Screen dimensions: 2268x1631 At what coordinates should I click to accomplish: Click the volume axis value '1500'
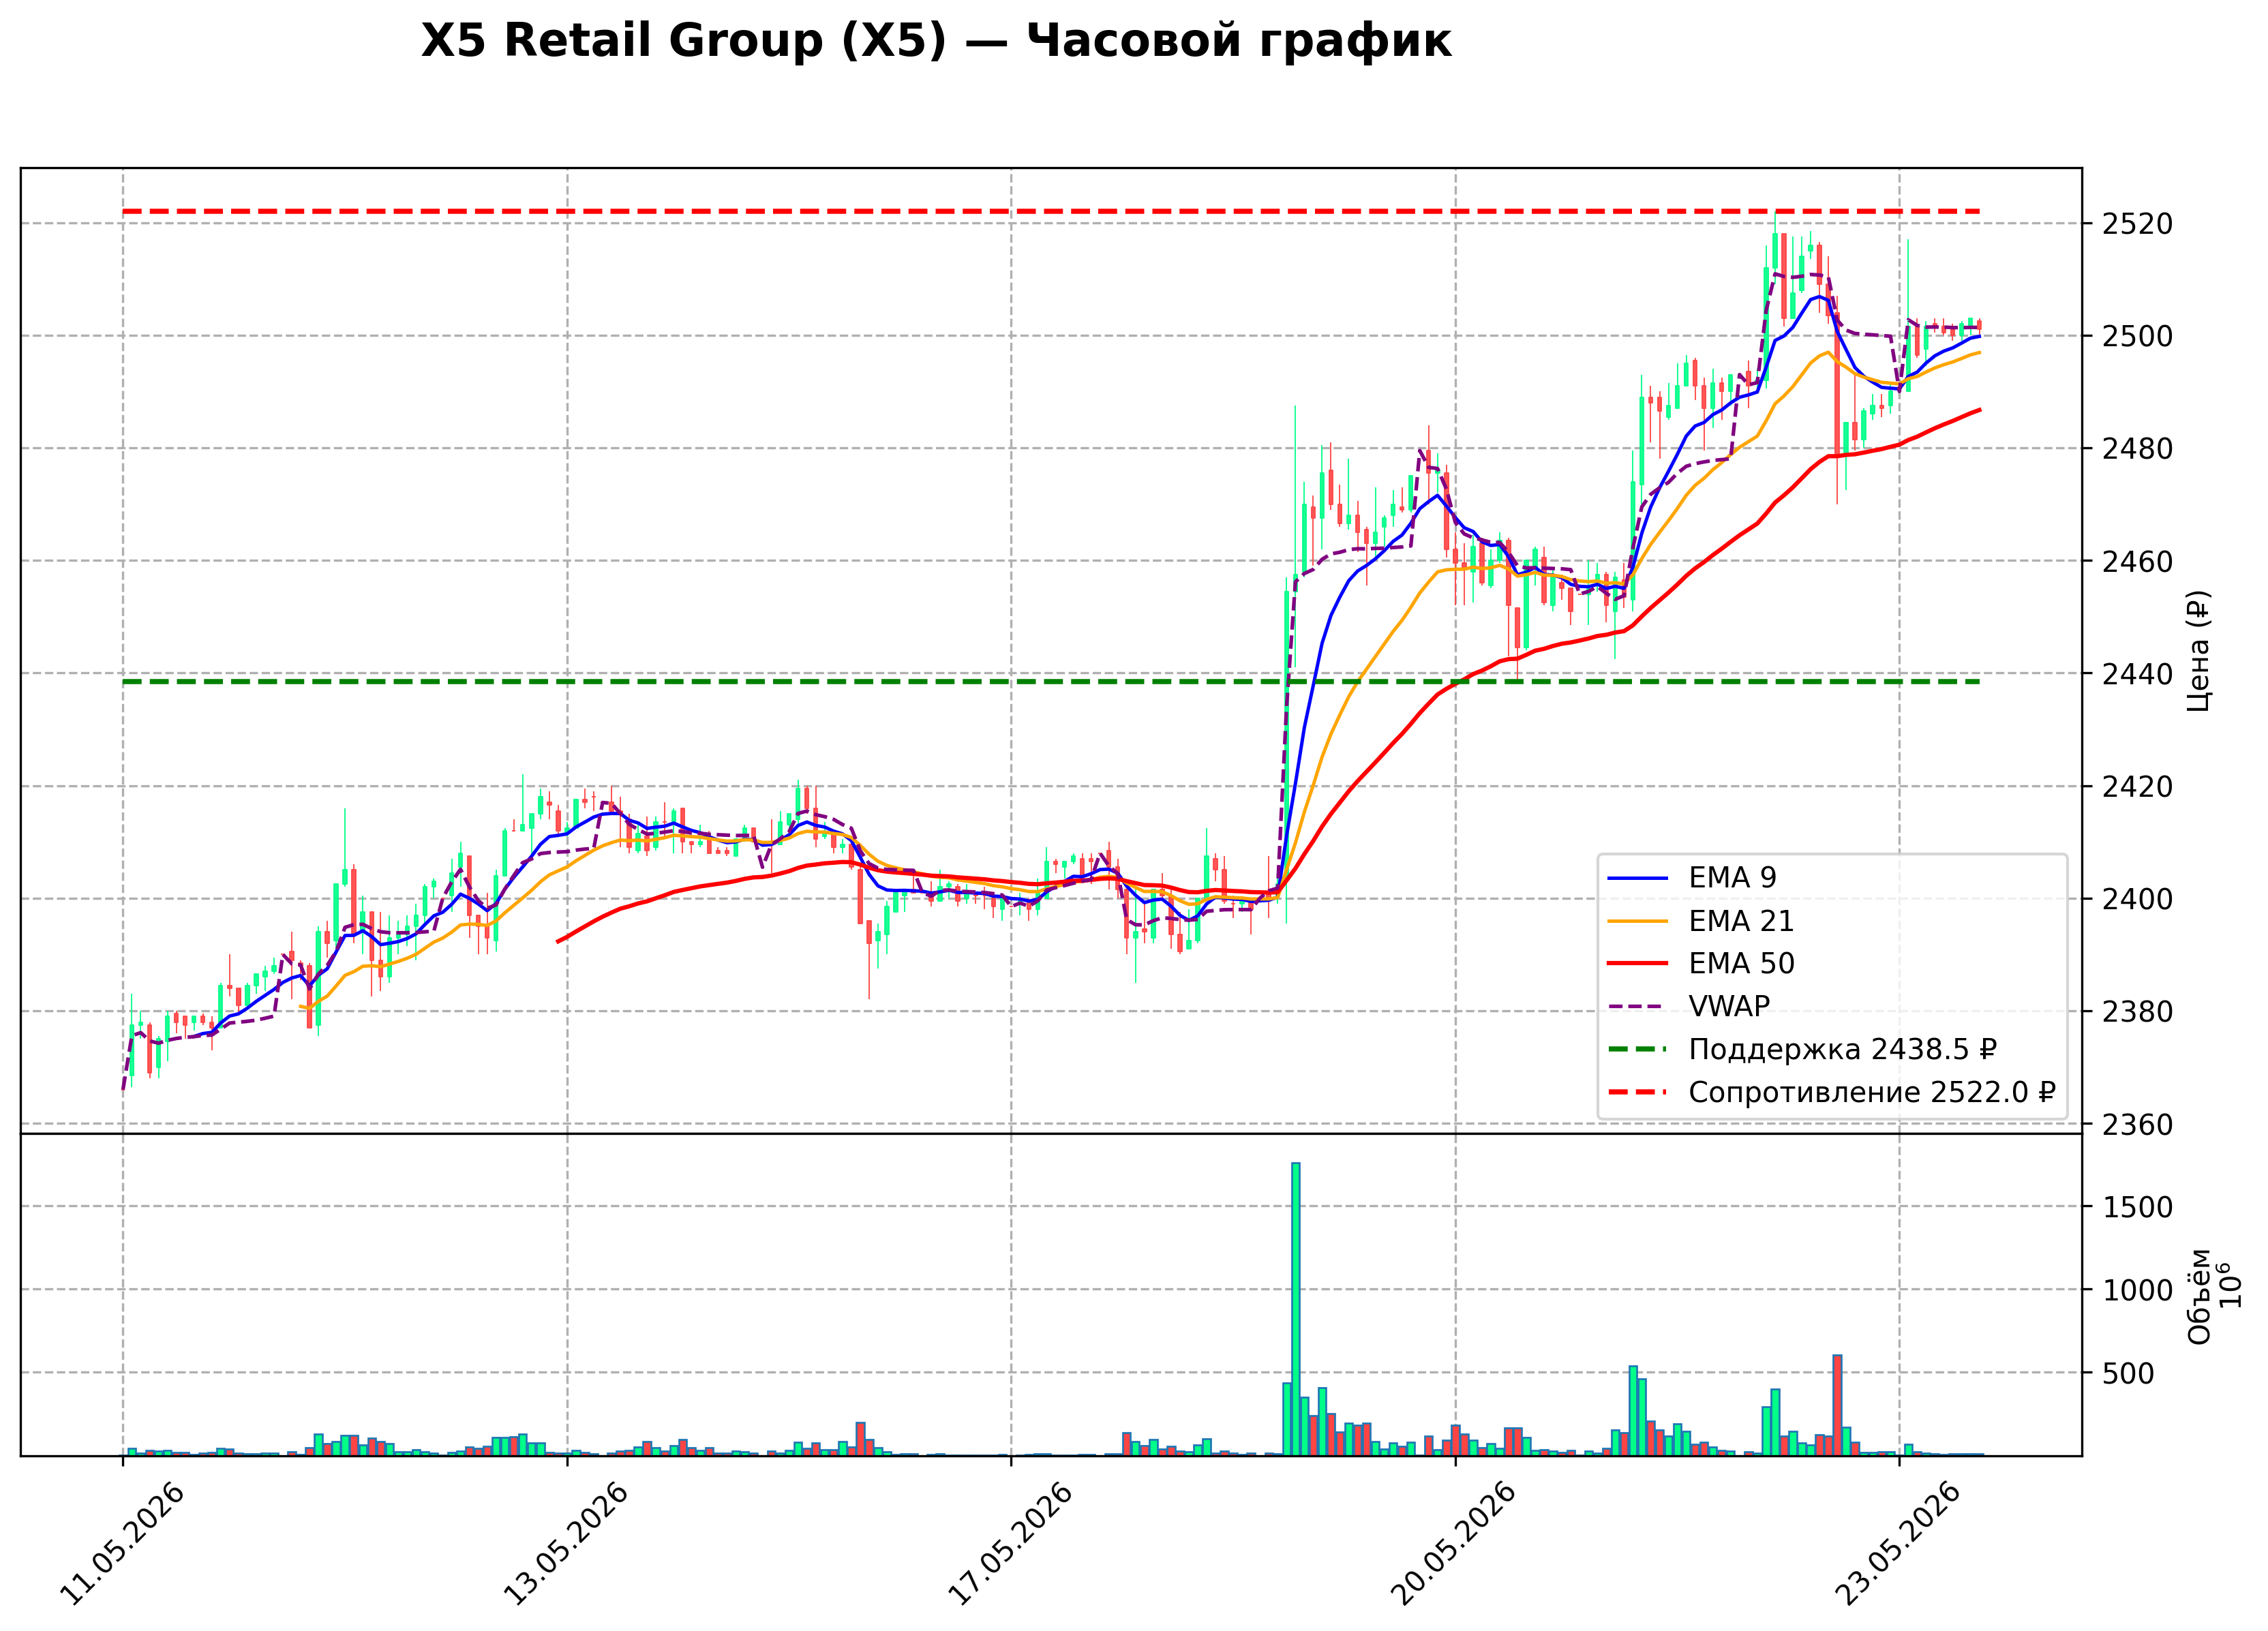click(2138, 1208)
